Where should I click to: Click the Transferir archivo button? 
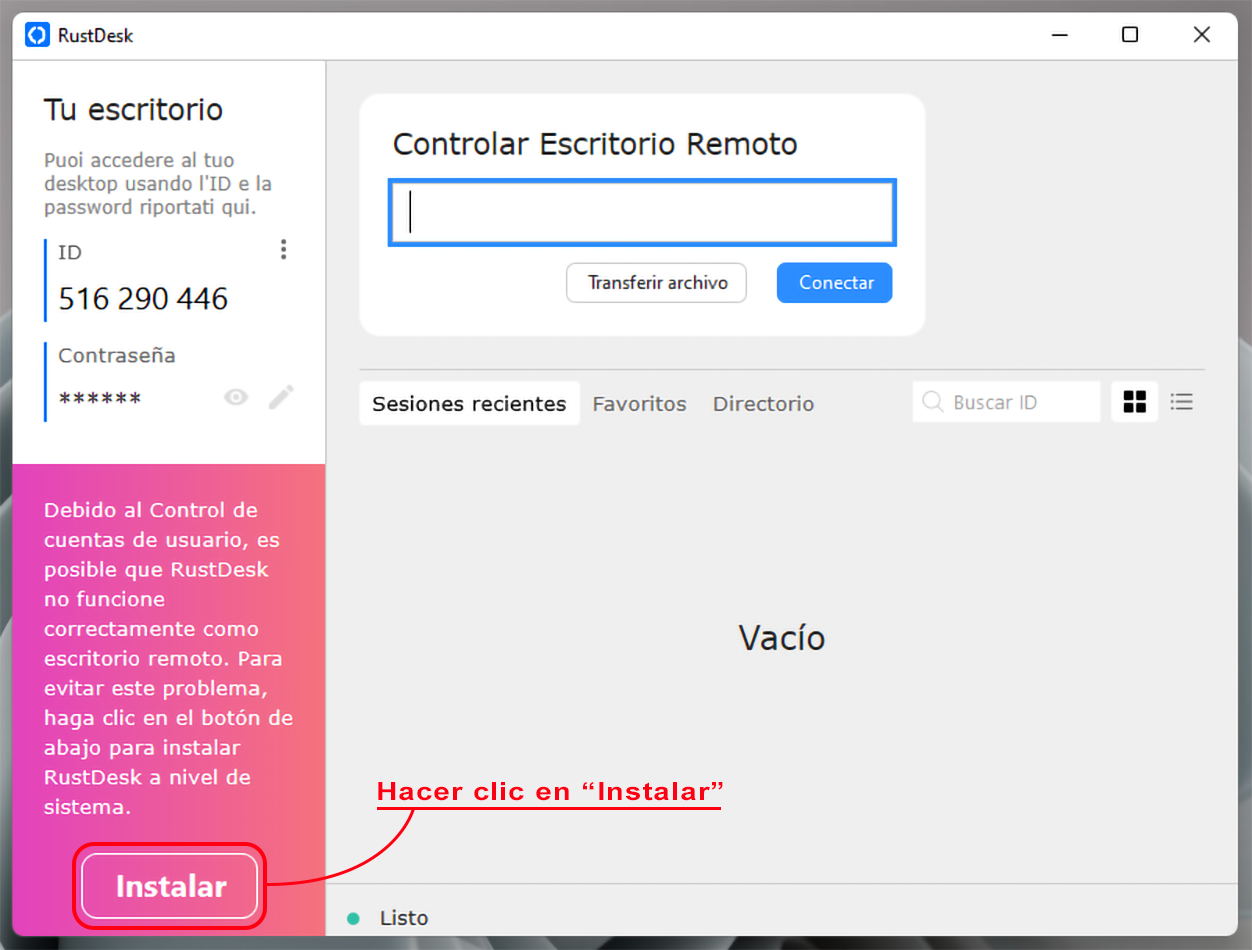pos(657,283)
